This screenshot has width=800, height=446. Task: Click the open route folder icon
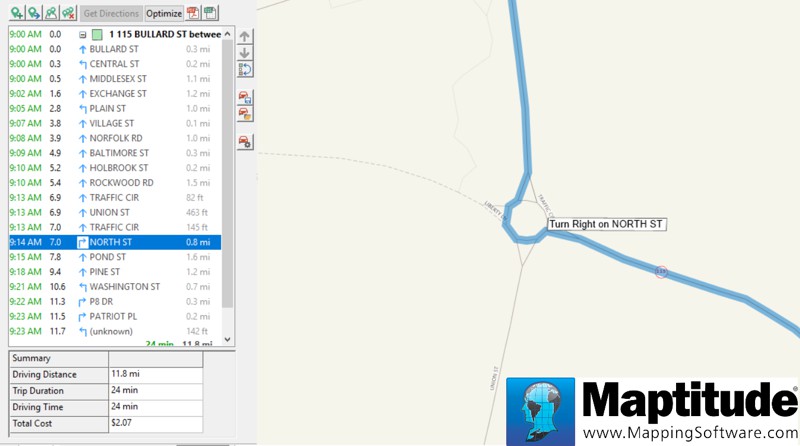(x=245, y=114)
